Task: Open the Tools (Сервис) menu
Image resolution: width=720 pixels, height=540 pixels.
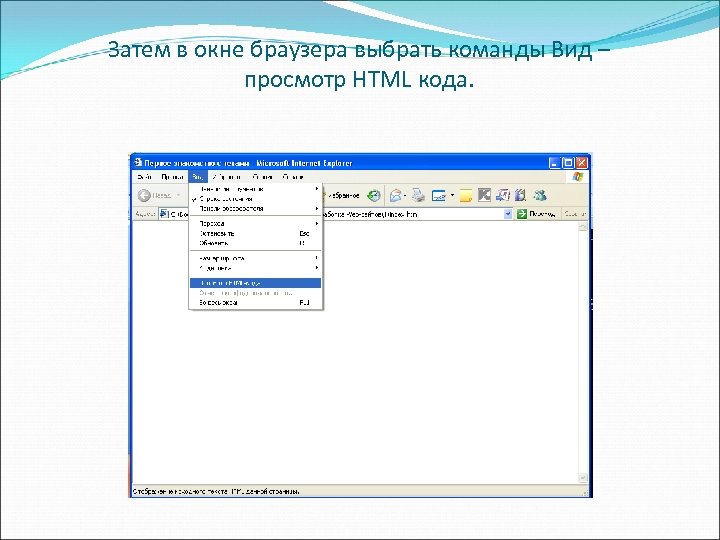Action: [x=262, y=177]
